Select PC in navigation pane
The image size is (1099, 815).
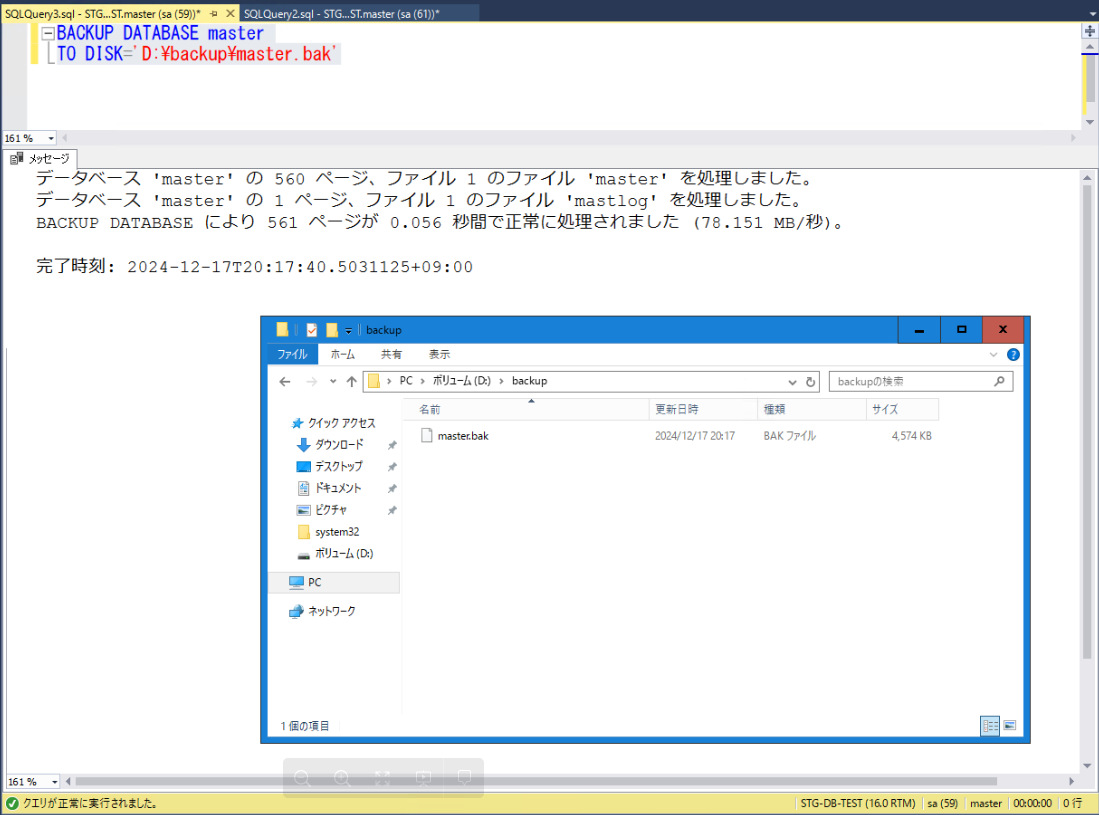tap(334, 582)
